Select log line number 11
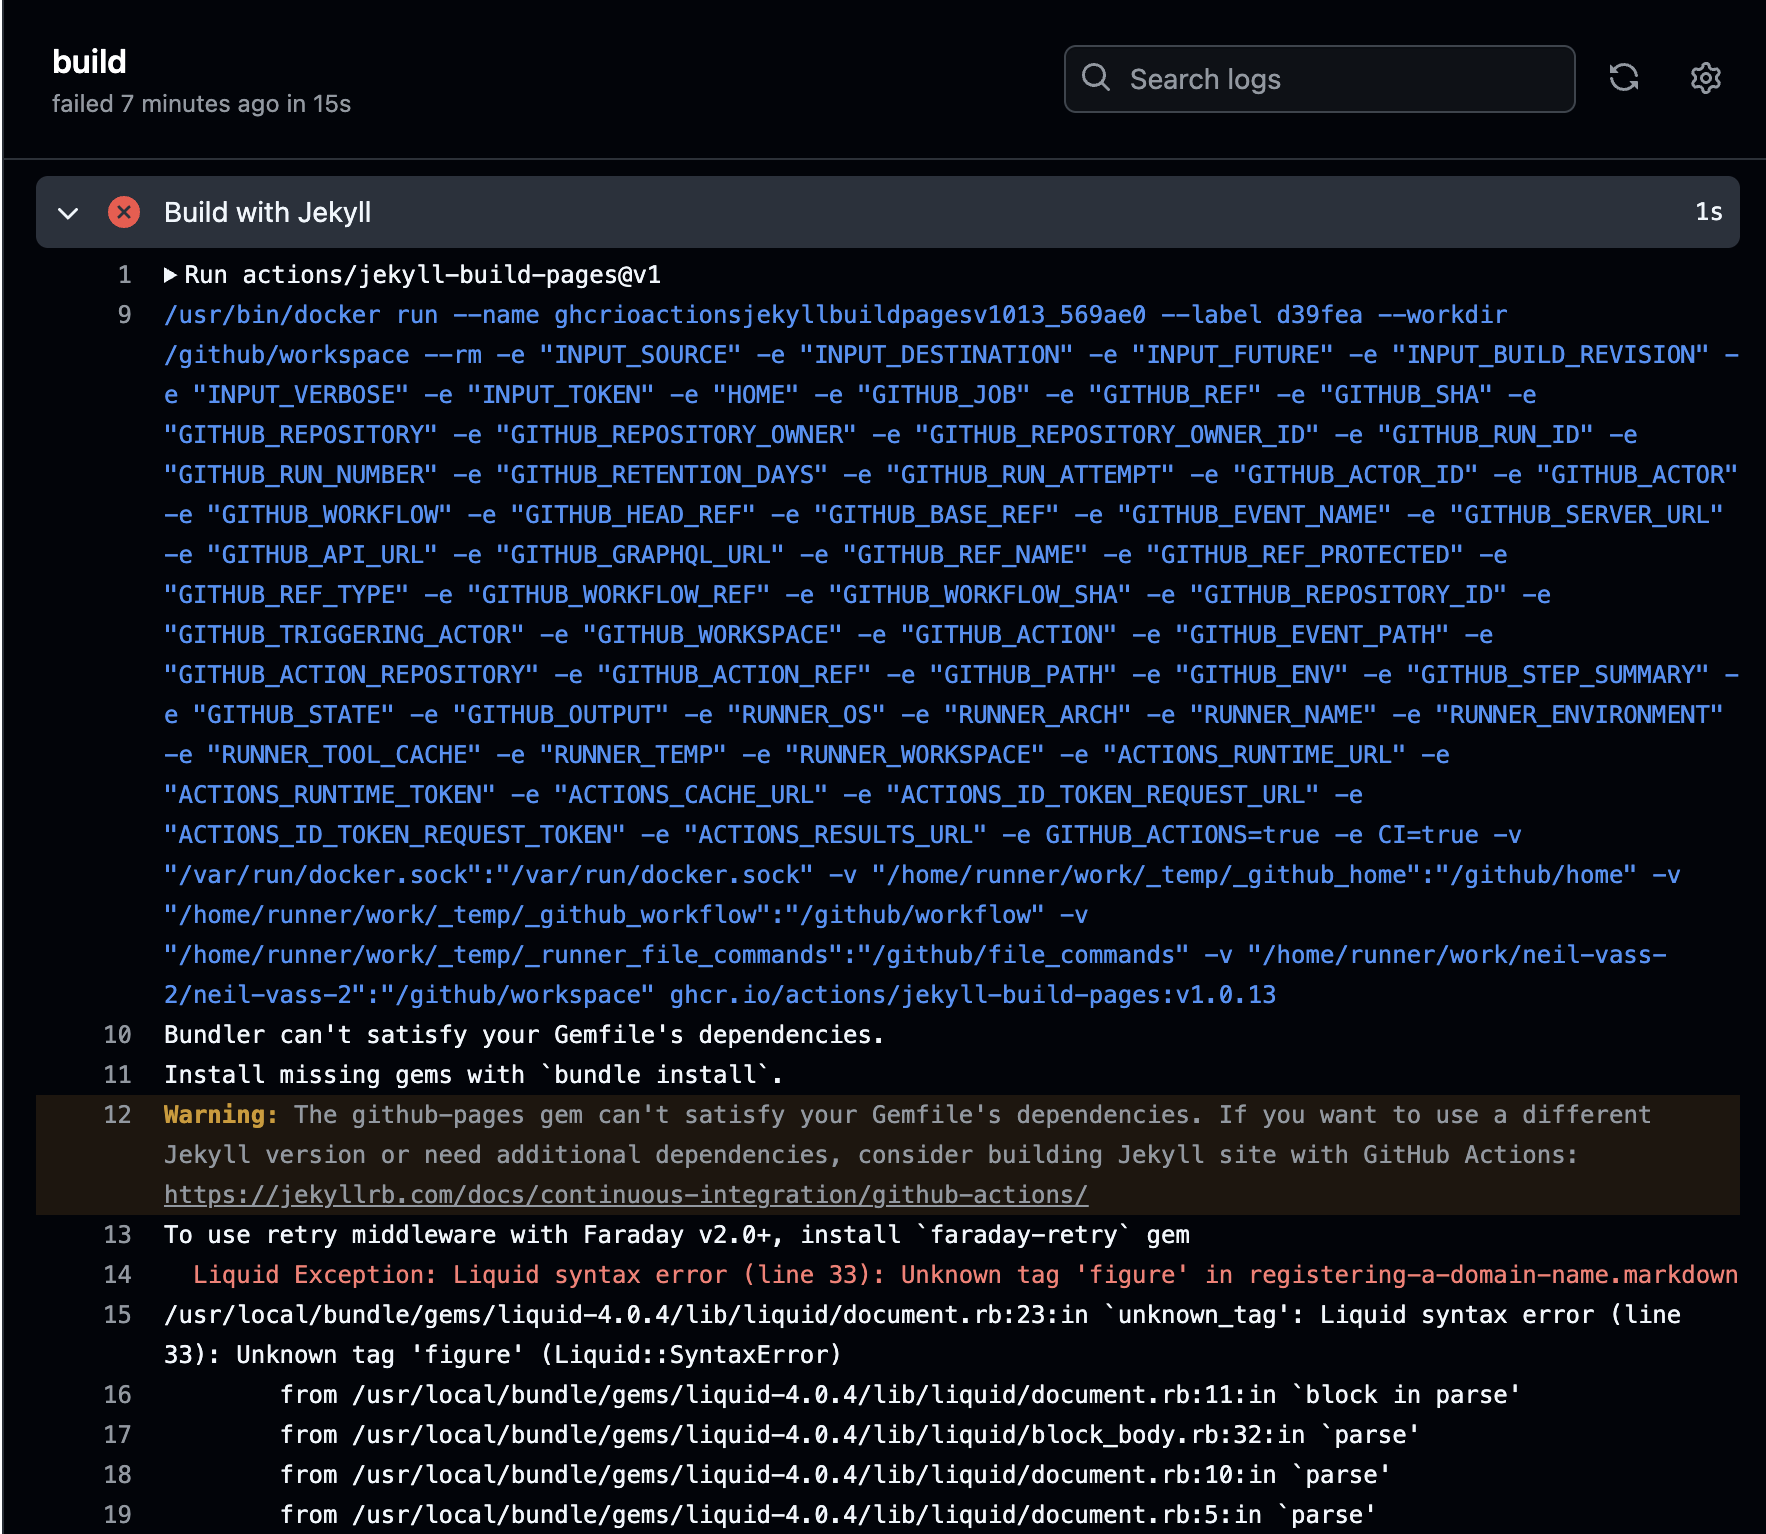 [118, 1075]
